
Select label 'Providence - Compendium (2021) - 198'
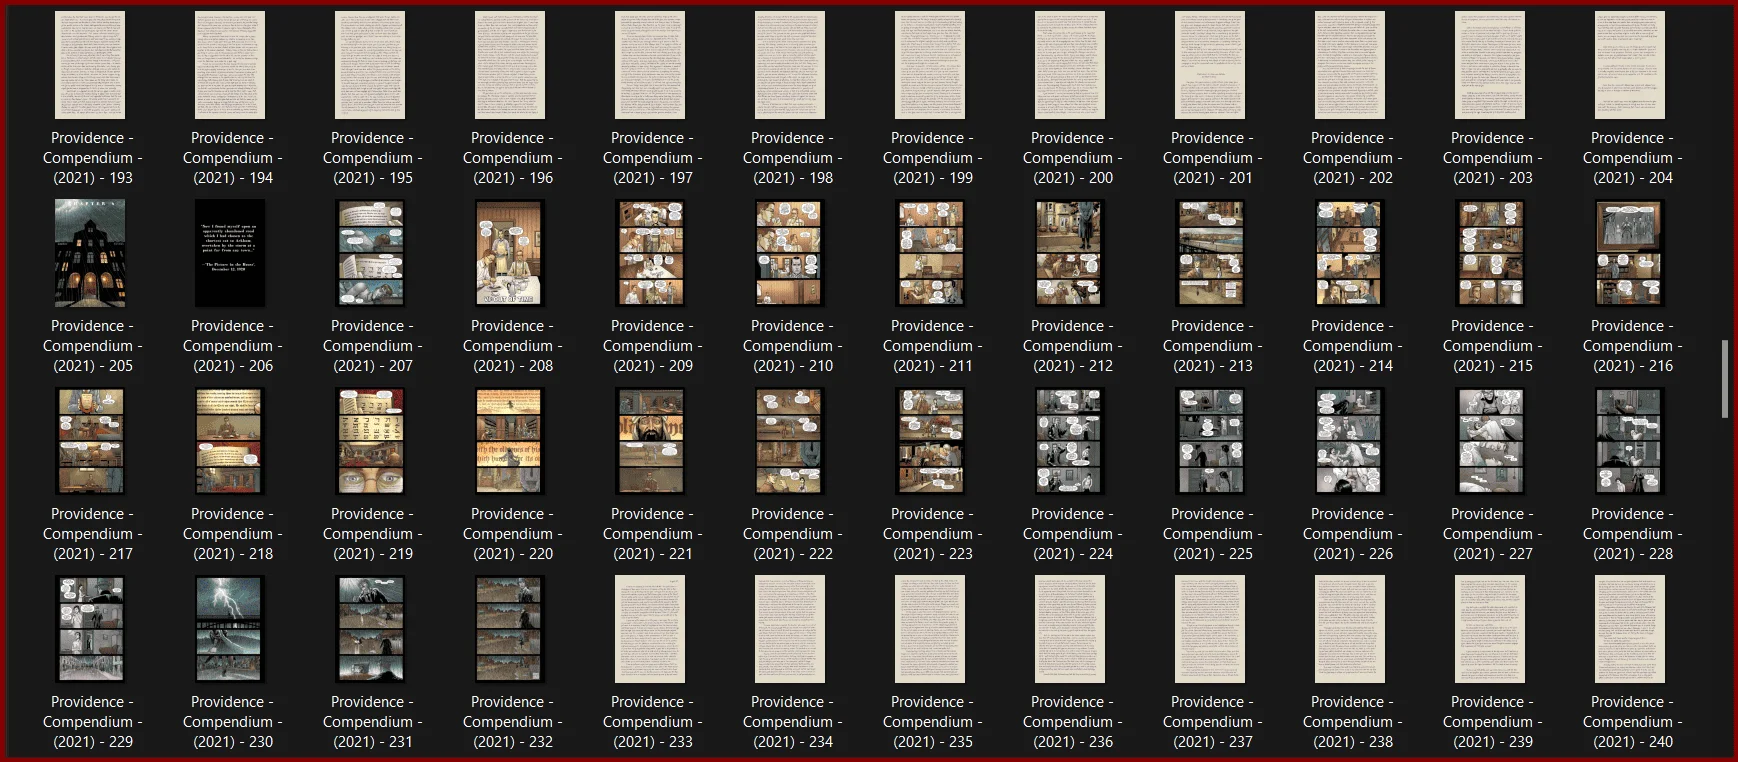coord(792,158)
